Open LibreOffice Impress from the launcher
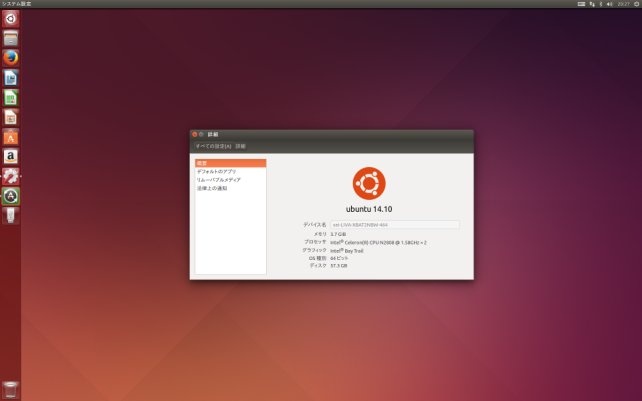642x401 pixels. tap(11, 118)
